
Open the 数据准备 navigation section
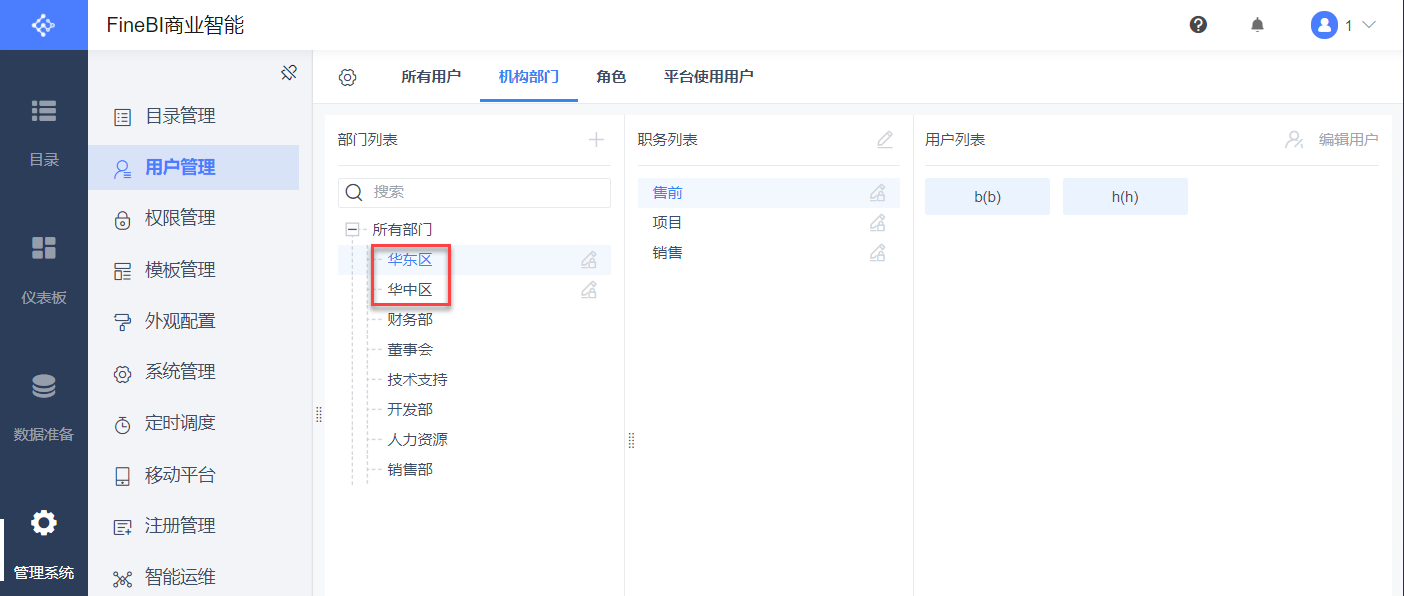click(44, 408)
